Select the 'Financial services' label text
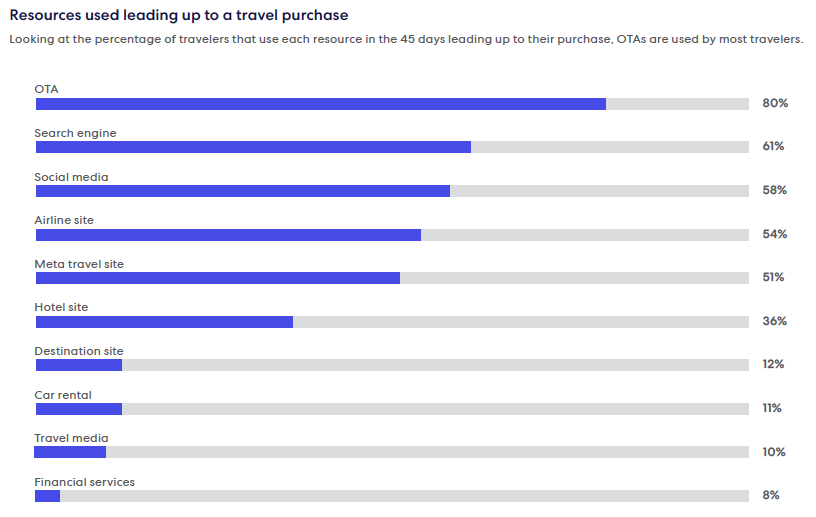Image resolution: width=816 pixels, height=517 pixels. point(84,482)
